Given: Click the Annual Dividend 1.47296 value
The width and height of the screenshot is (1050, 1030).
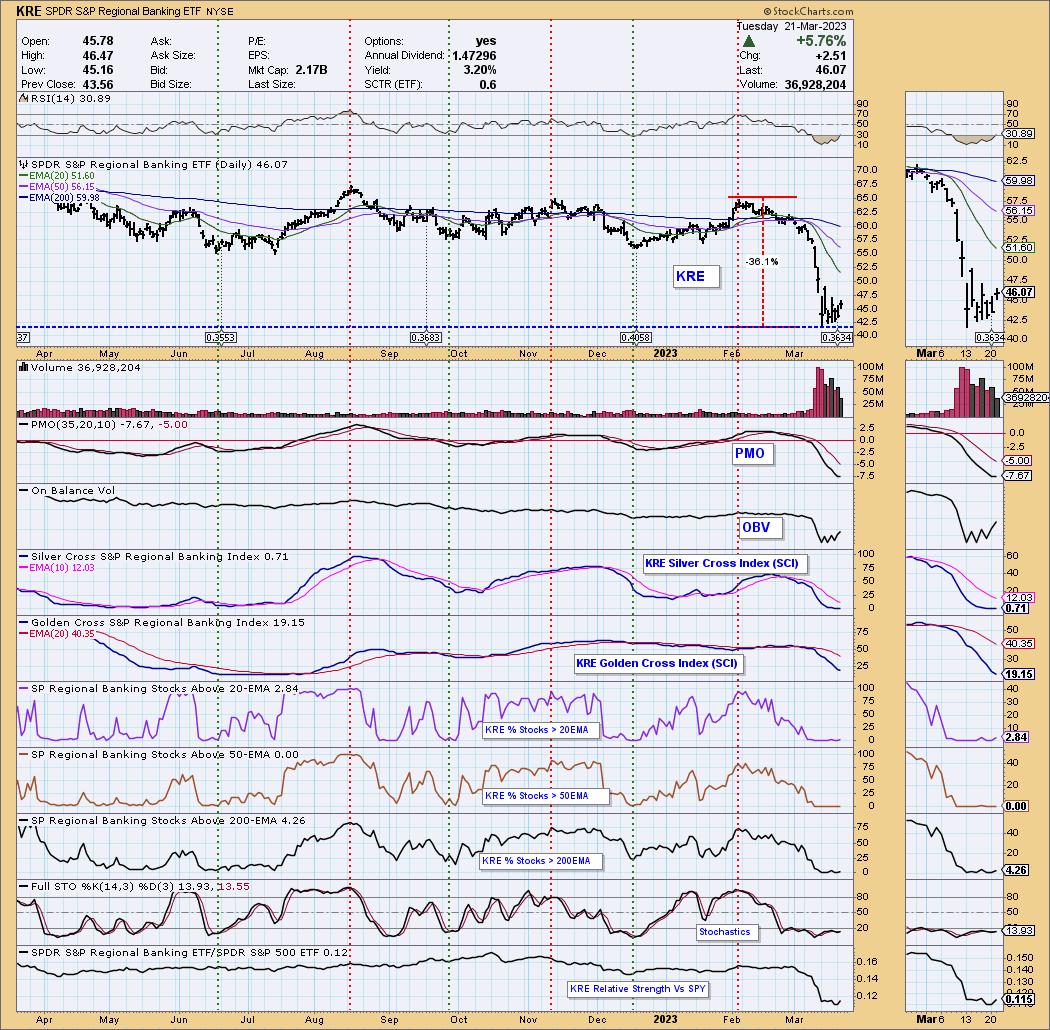Looking at the screenshot, I should pos(474,56).
